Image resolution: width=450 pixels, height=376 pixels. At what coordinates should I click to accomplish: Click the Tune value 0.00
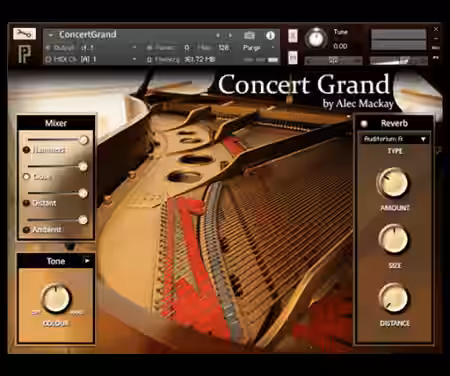tap(340, 46)
